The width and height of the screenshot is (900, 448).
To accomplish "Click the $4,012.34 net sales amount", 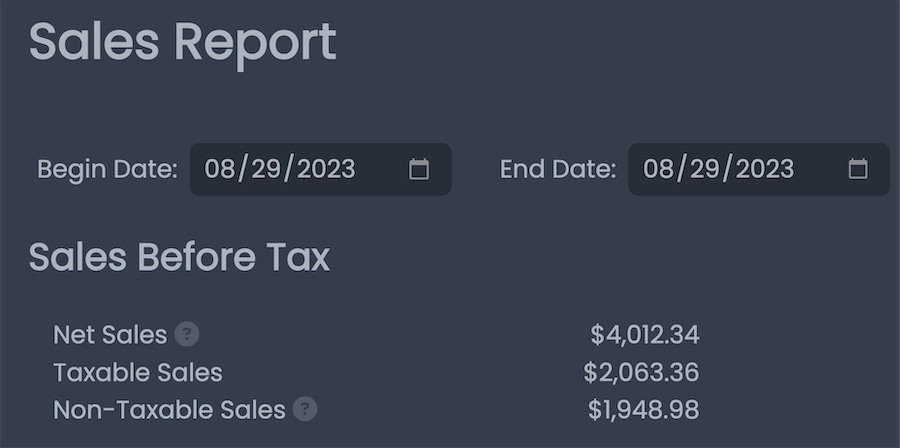I will [645, 335].
